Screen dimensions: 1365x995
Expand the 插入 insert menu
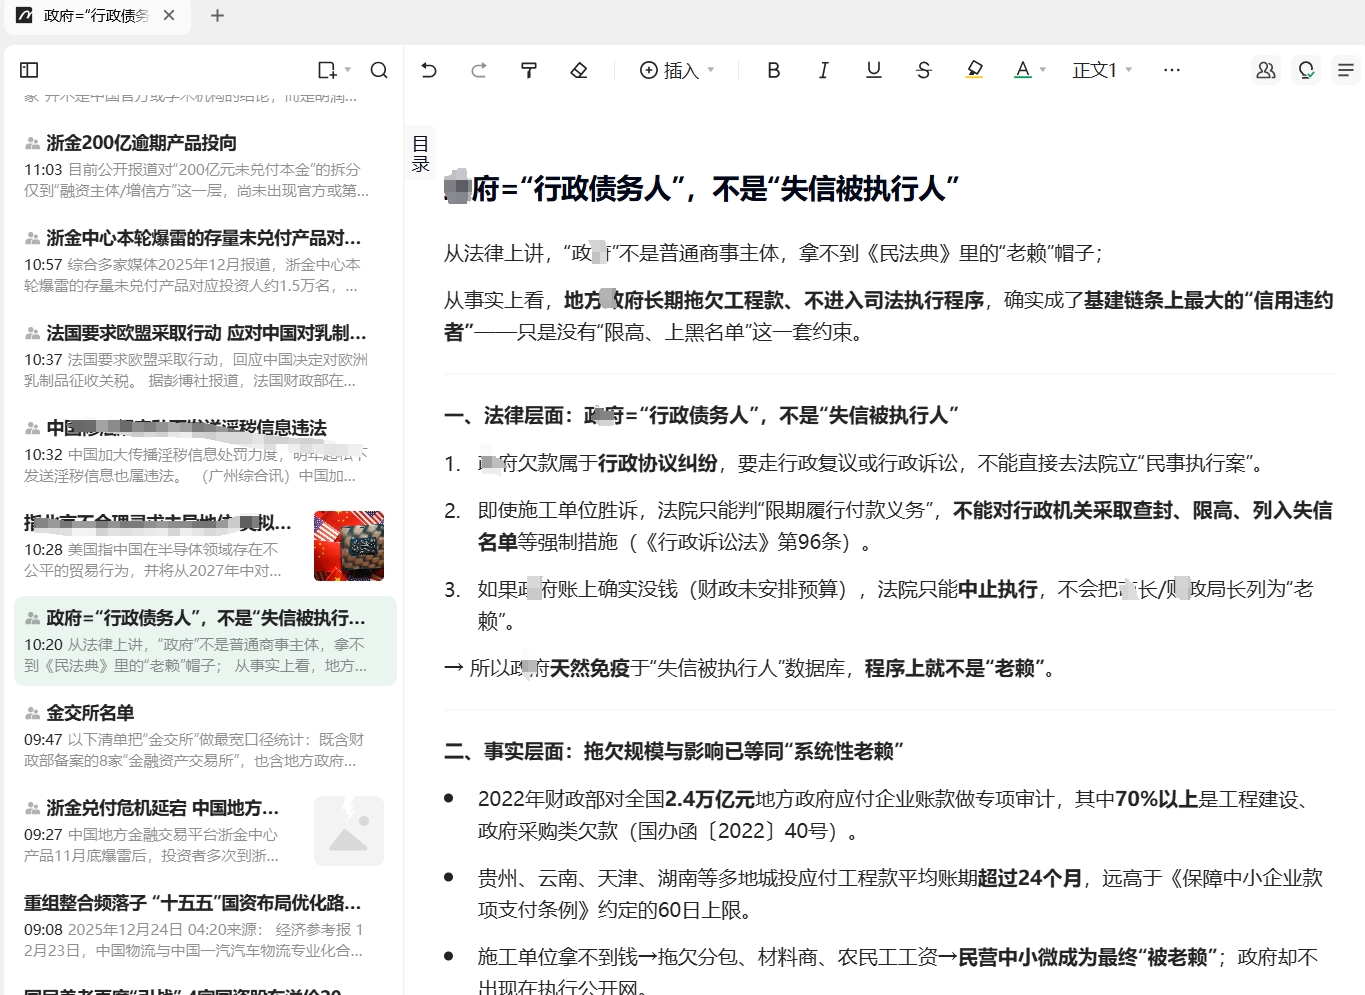click(x=677, y=70)
